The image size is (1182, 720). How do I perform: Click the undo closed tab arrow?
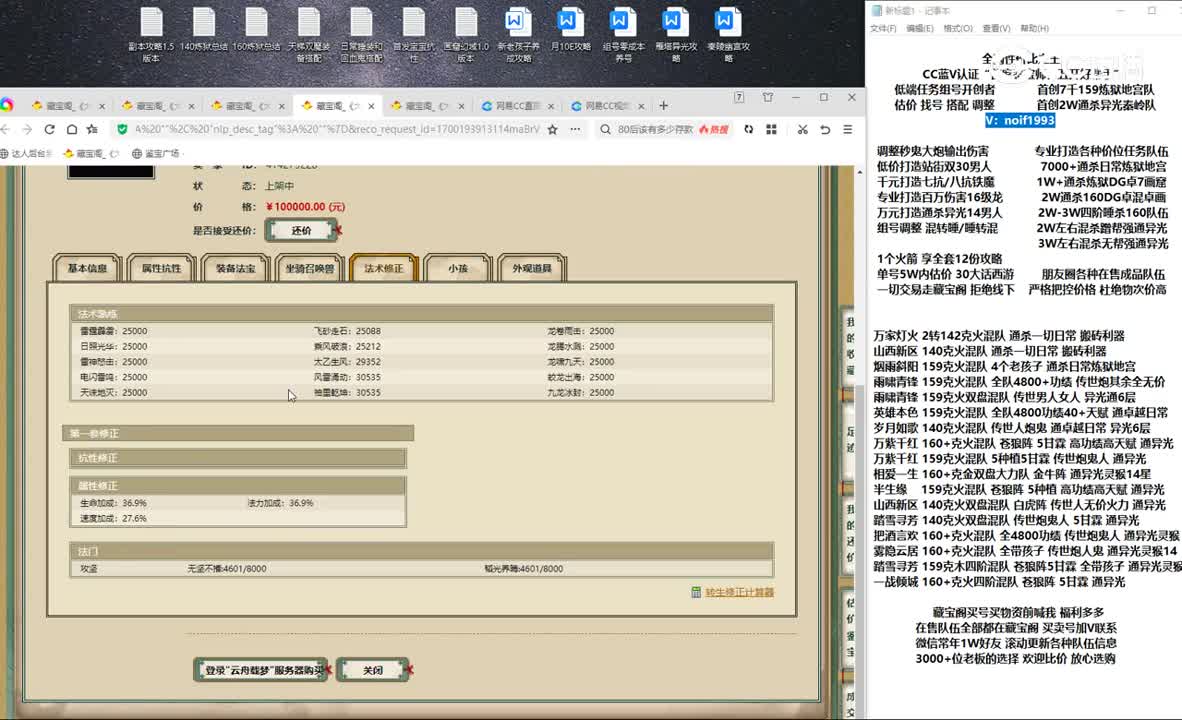(825, 130)
